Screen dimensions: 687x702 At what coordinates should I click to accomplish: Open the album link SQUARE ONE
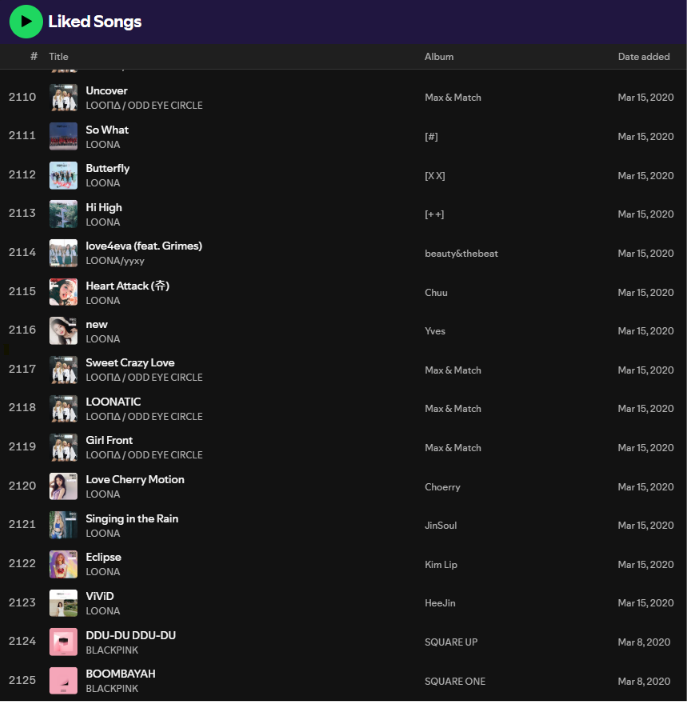[x=455, y=681]
